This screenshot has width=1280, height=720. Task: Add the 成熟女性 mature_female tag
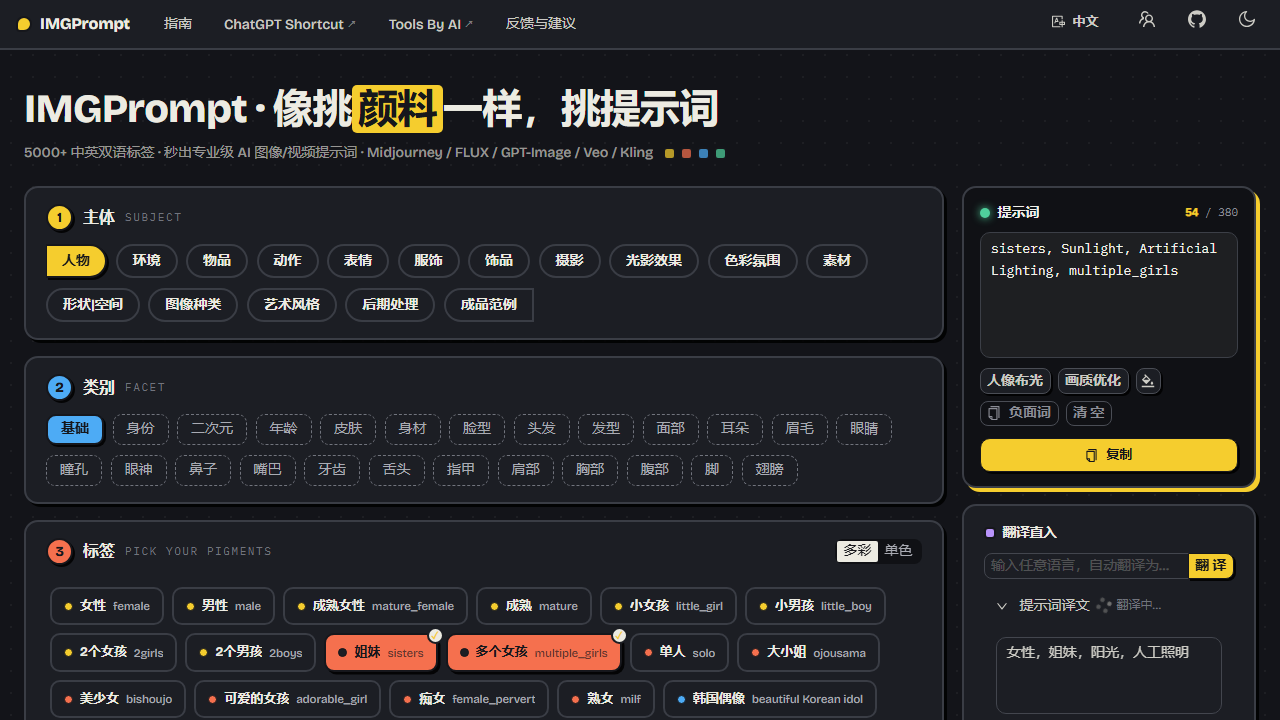tap(376, 606)
